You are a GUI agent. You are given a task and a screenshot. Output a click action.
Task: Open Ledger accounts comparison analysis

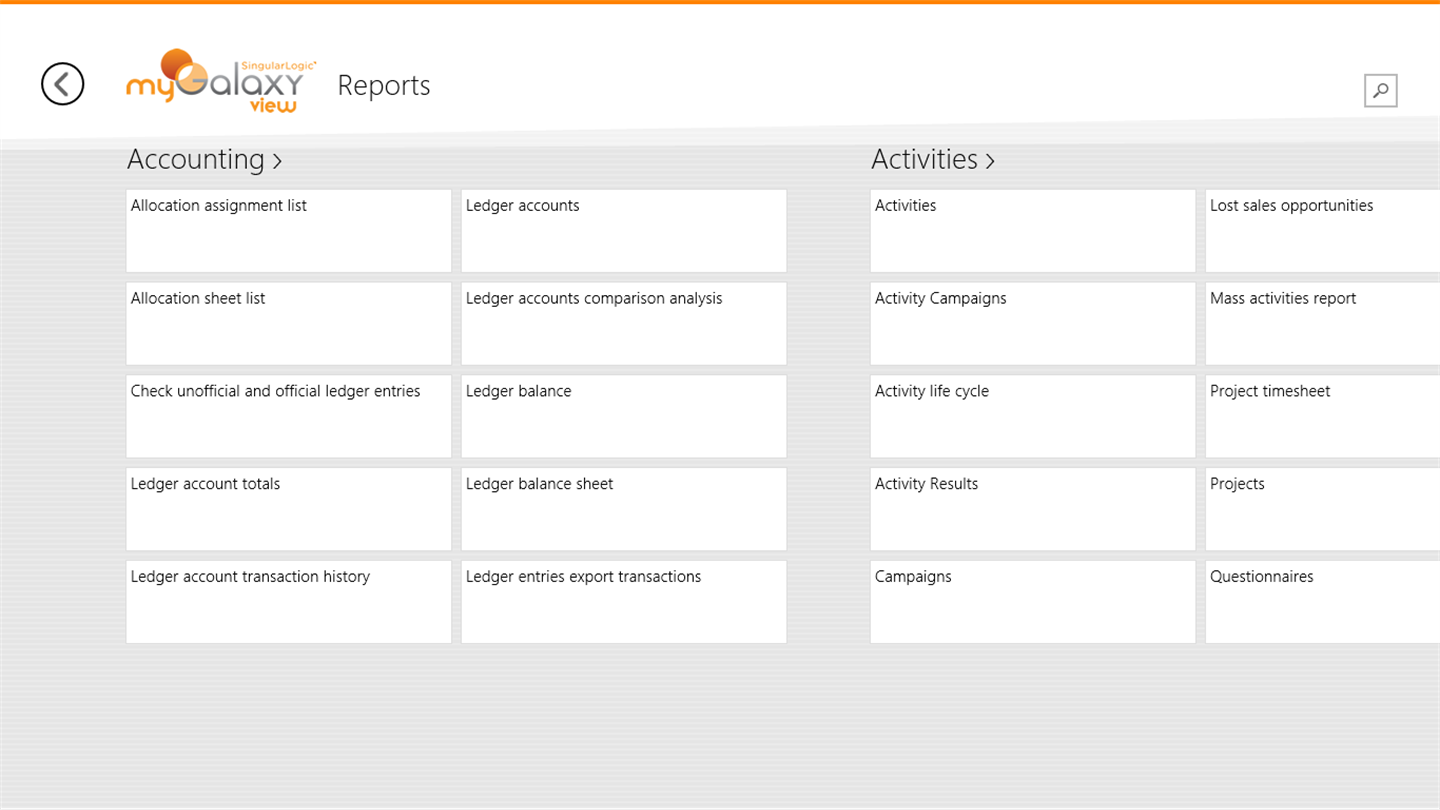[623, 323]
